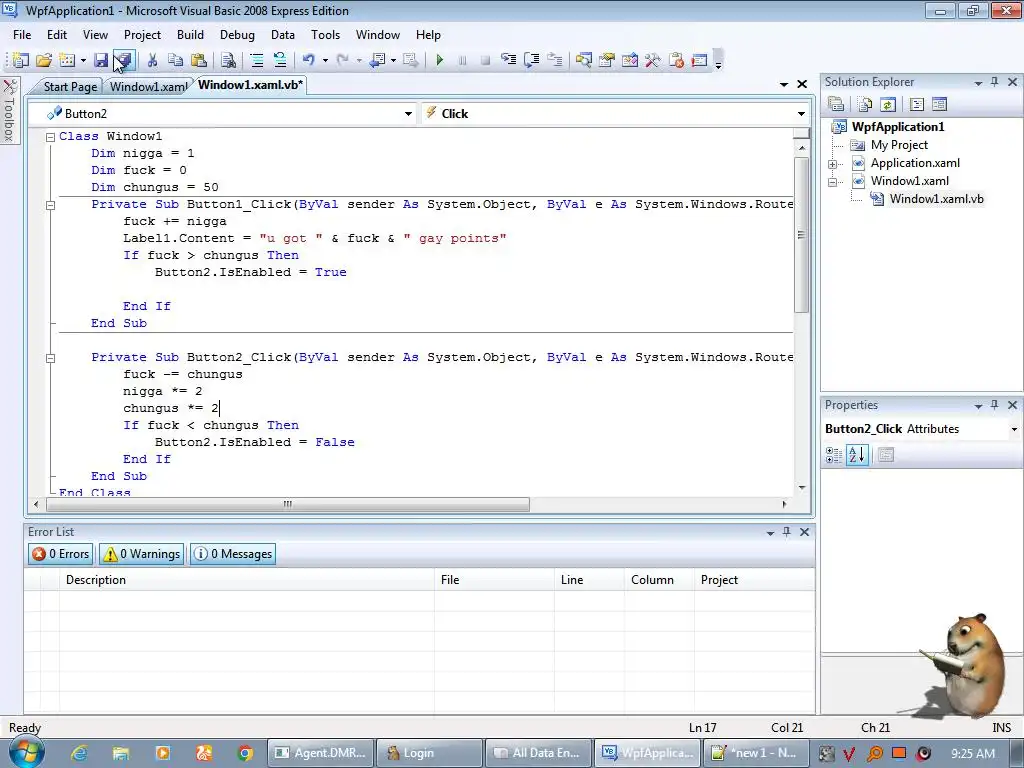Click the Windows Start orb
Viewport: 1024px width, 768px height.
(26, 752)
